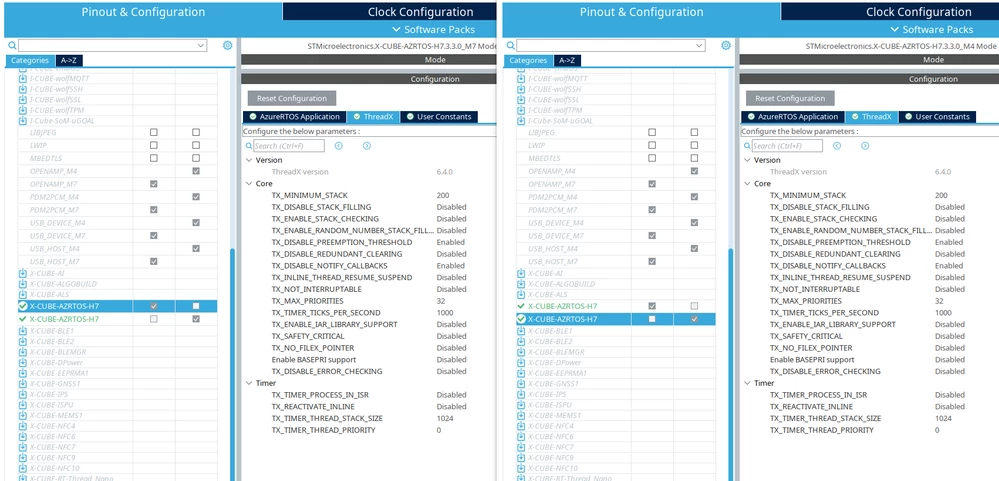Click Reset Configuration in M7 Mode window
This screenshot has width=999, height=481.
tap(292, 99)
